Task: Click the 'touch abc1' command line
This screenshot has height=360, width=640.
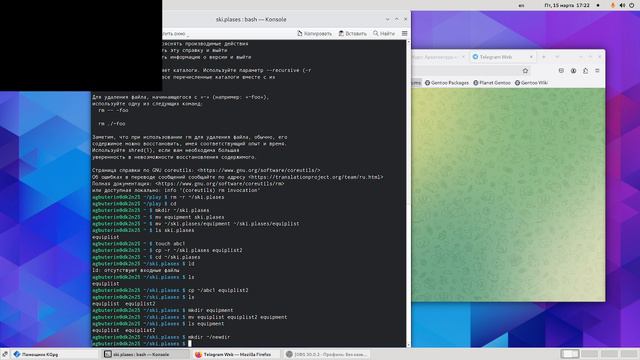Action: tap(170, 244)
